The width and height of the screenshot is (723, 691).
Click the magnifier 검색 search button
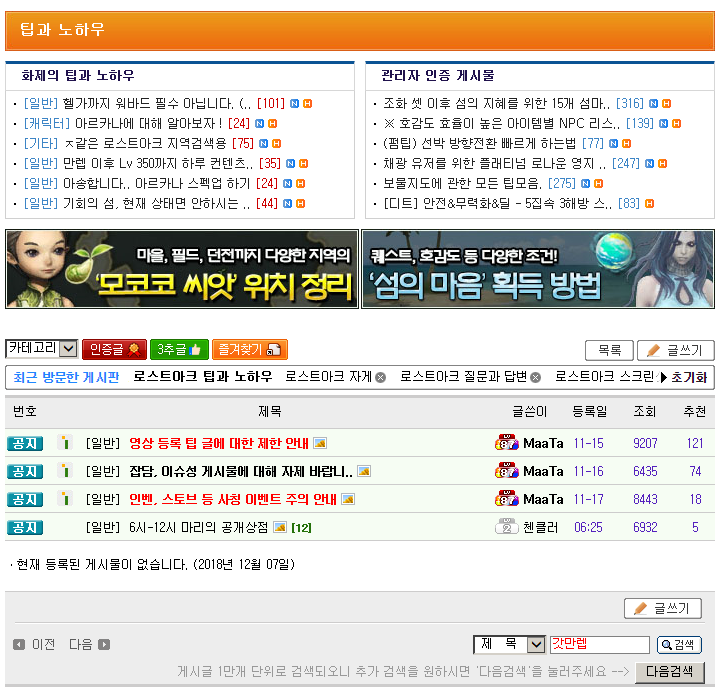pyautogui.click(x=679, y=645)
